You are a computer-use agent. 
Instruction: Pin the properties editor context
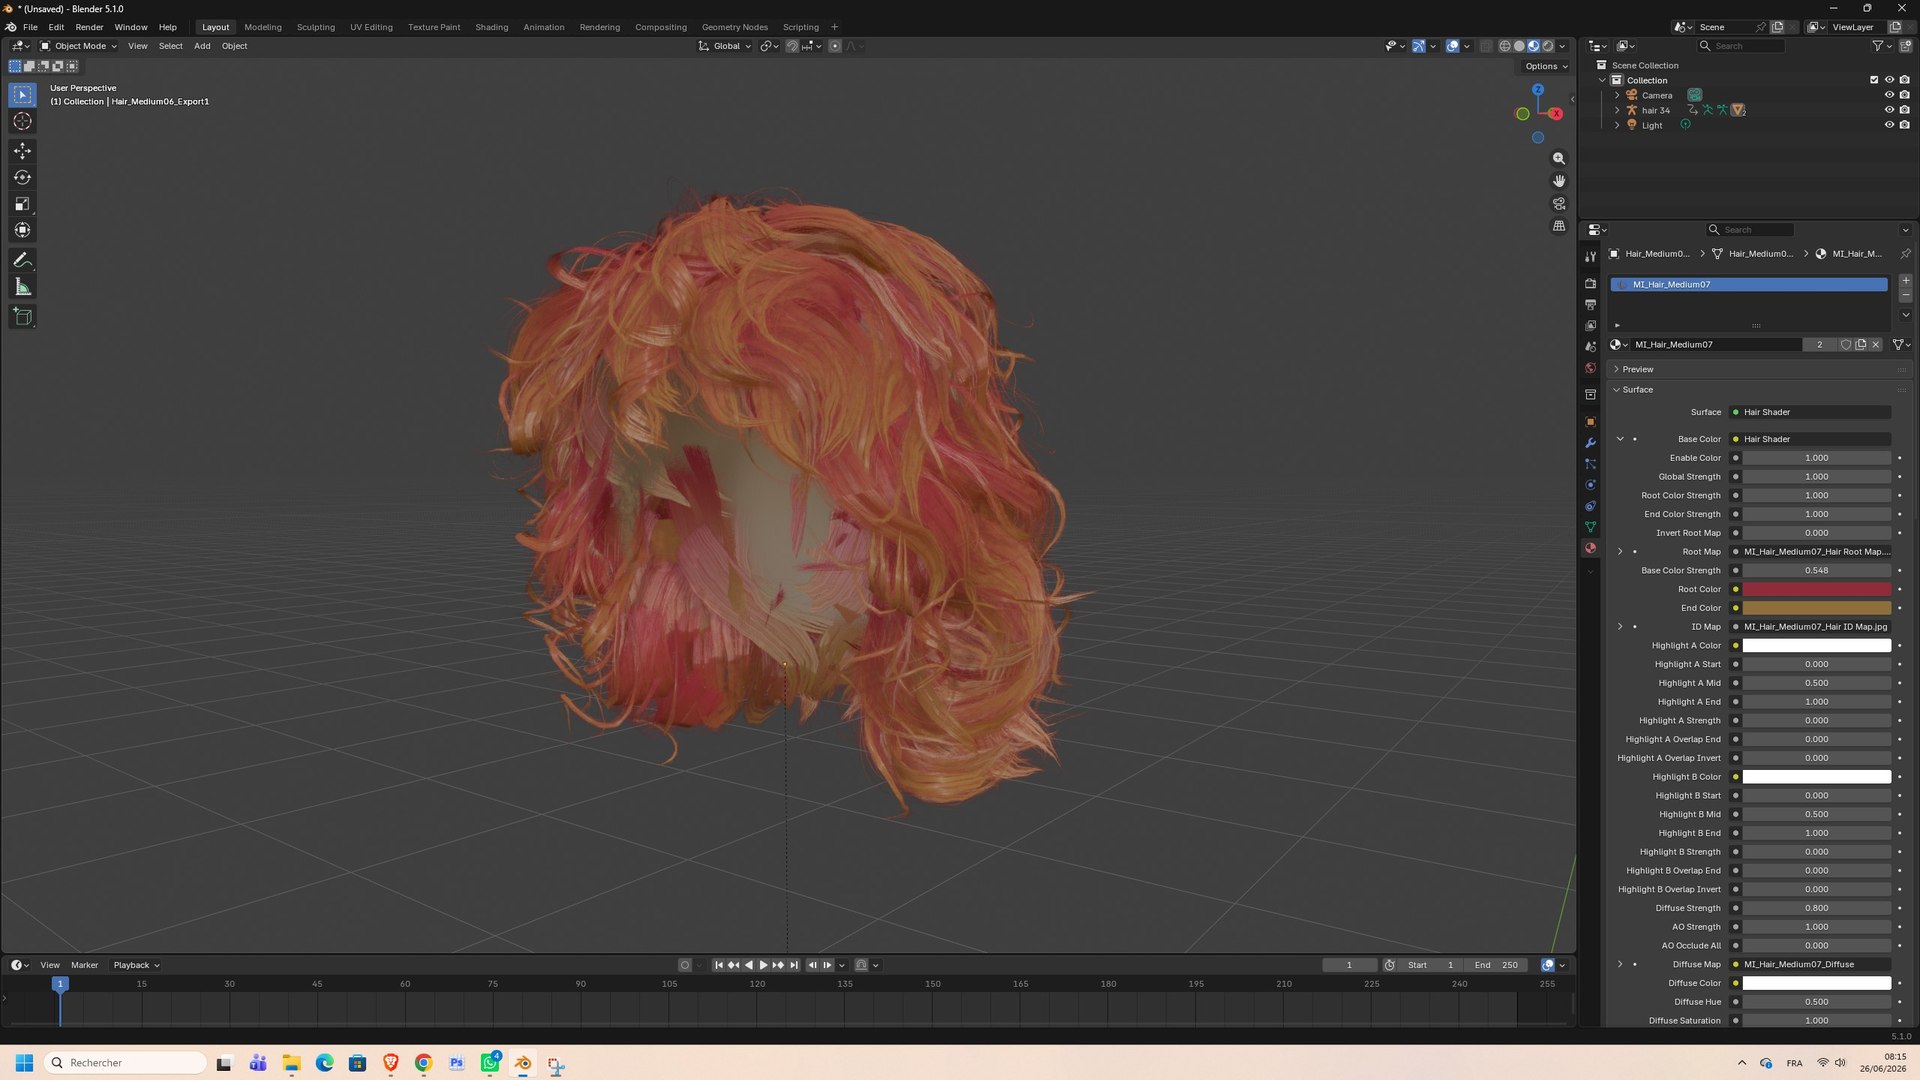(x=1905, y=254)
